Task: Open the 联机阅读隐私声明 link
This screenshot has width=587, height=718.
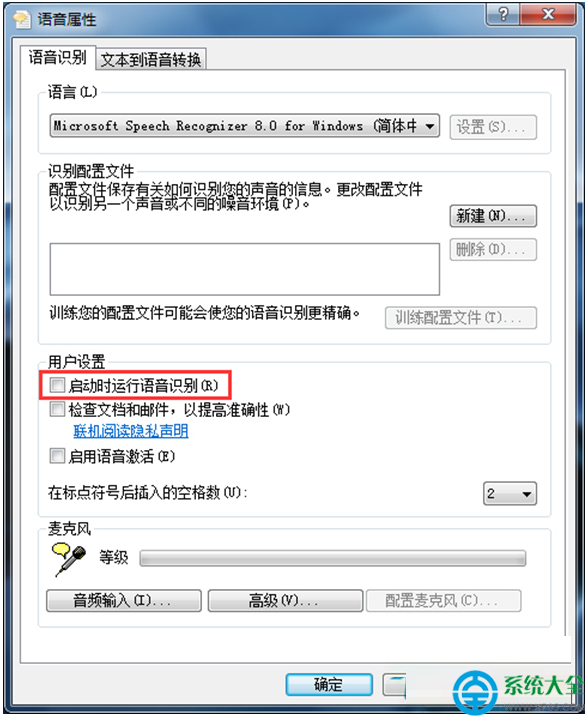Action: click(130, 431)
